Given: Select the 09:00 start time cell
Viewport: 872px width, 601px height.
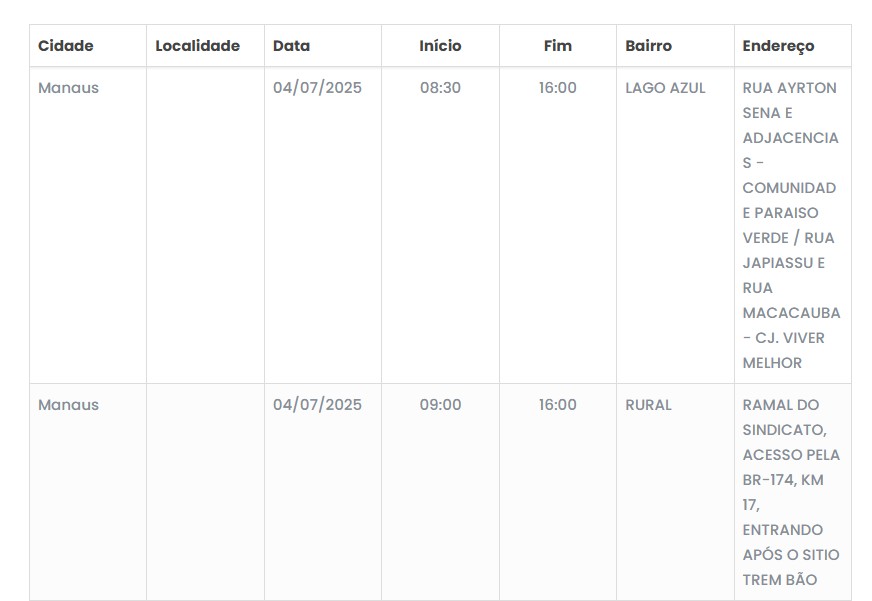Looking at the screenshot, I should [440, 405].
